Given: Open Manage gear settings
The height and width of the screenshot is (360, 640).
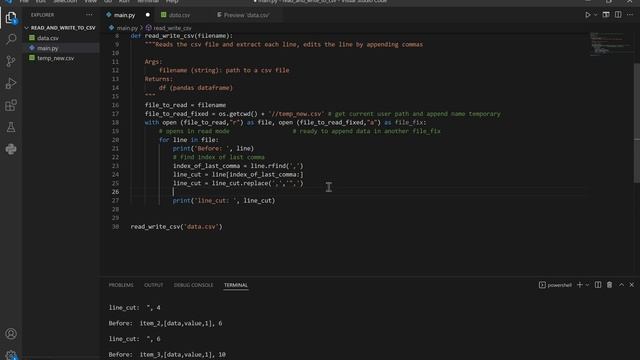Looking at the screenshot, I should tap(11, 354).
